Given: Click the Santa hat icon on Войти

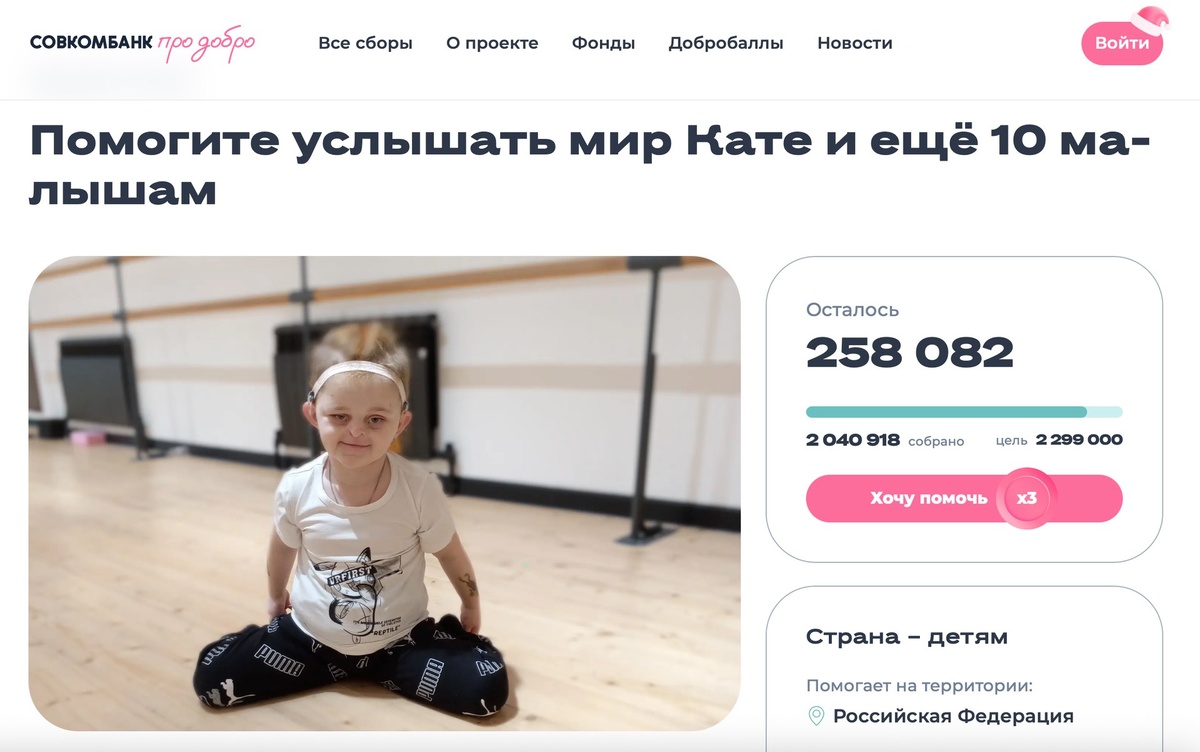Looking at the screenshot, I should click(x=1151, y=20).
